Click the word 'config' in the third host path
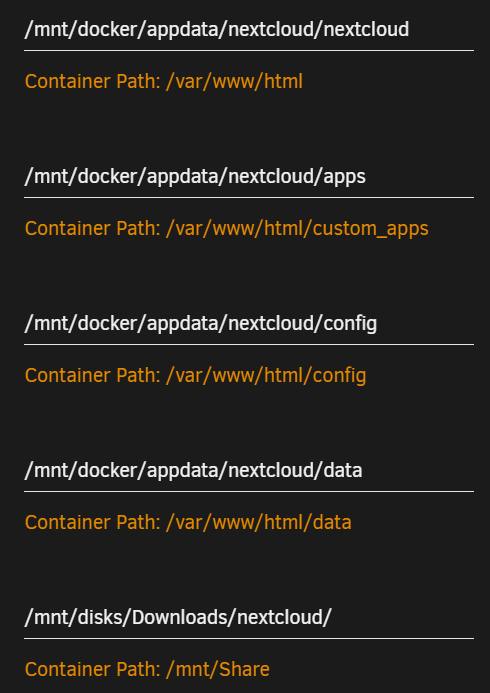This screenshot has width=490, height=693. 350,324
